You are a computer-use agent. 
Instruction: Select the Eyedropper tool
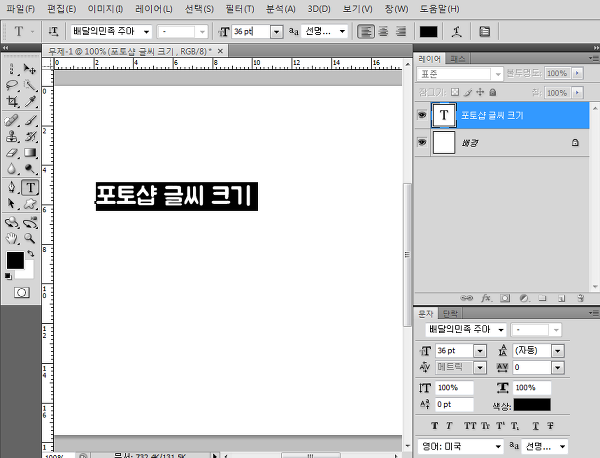[30, 101]
